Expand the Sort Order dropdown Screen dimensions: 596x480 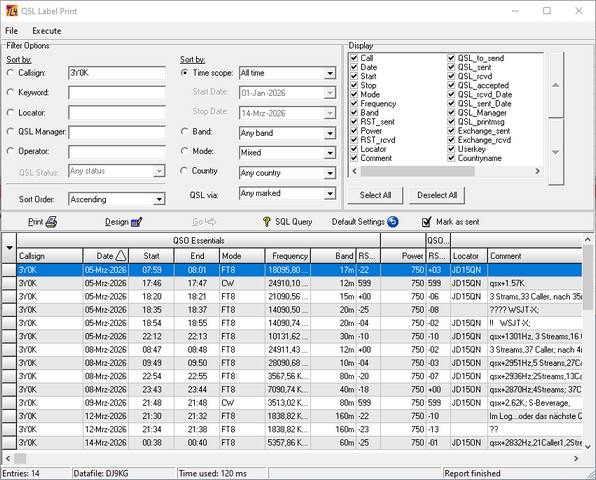point(159,199)
